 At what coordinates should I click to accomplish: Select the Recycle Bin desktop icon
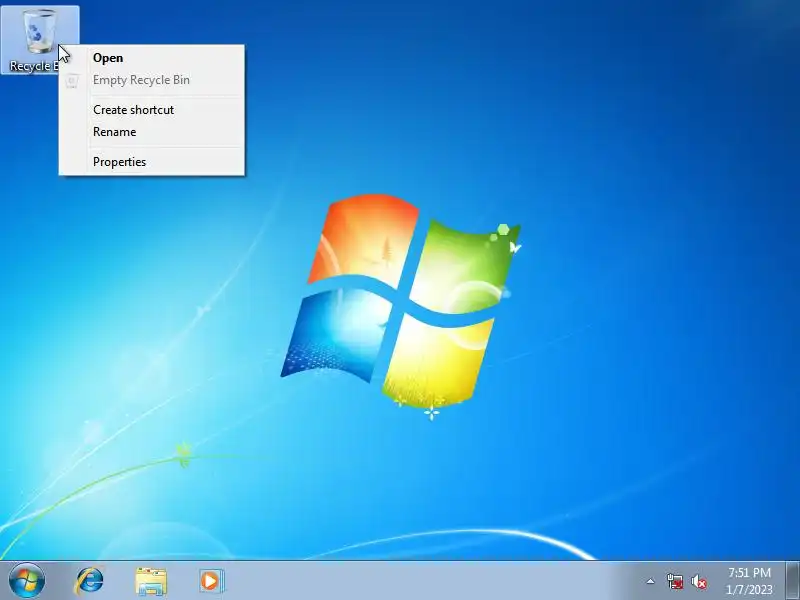click(x=40, y=40)
